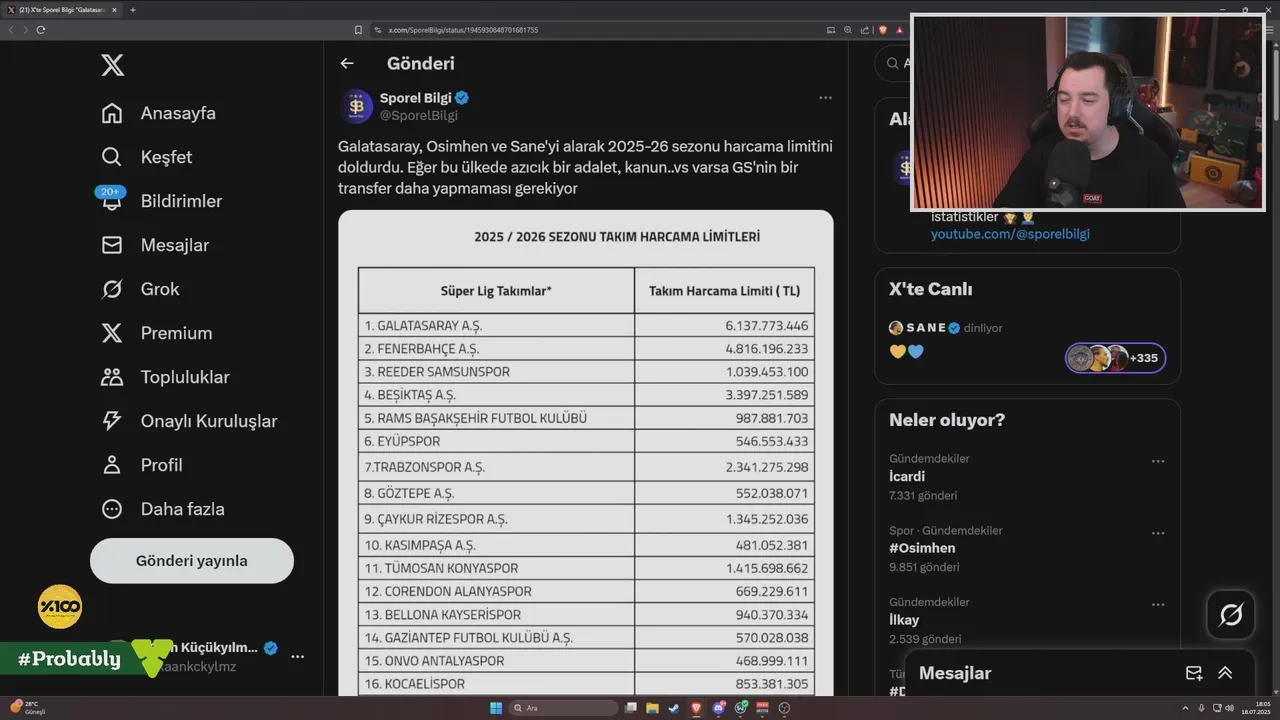Open Profil page
The width and height of the screenshot is (1280, 720).
pos(141,465)
